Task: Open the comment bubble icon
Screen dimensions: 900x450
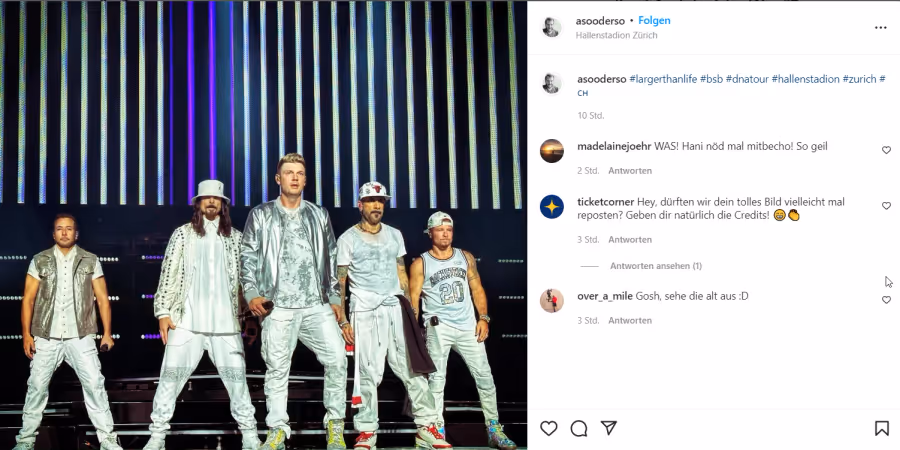Action: coord(579,428)
